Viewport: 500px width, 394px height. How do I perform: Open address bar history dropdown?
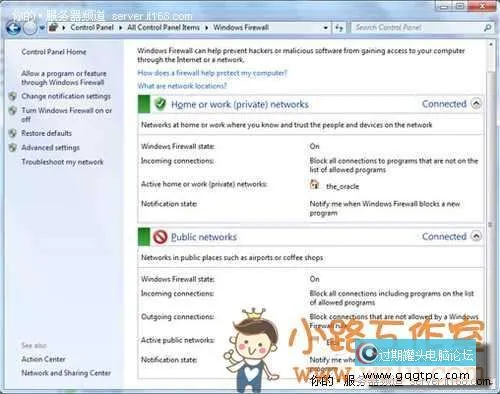pyautogui.click(x=326, y=28)
